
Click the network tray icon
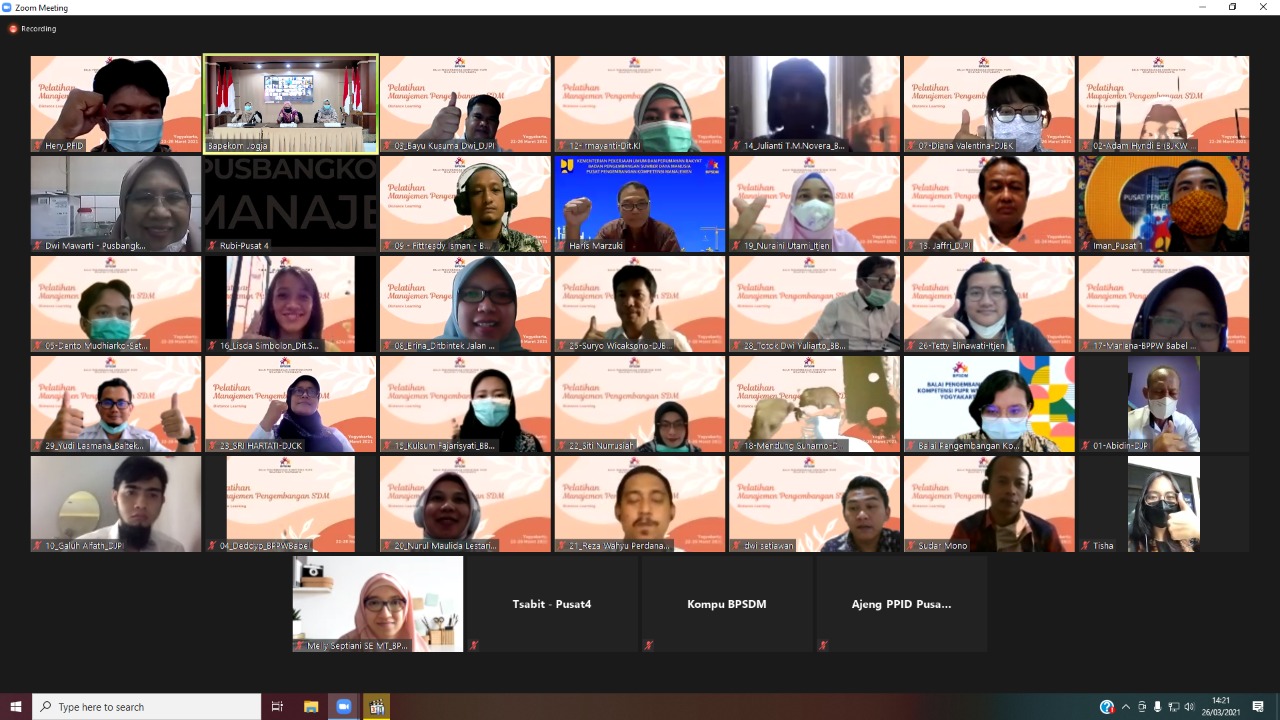coord(1173,707)
